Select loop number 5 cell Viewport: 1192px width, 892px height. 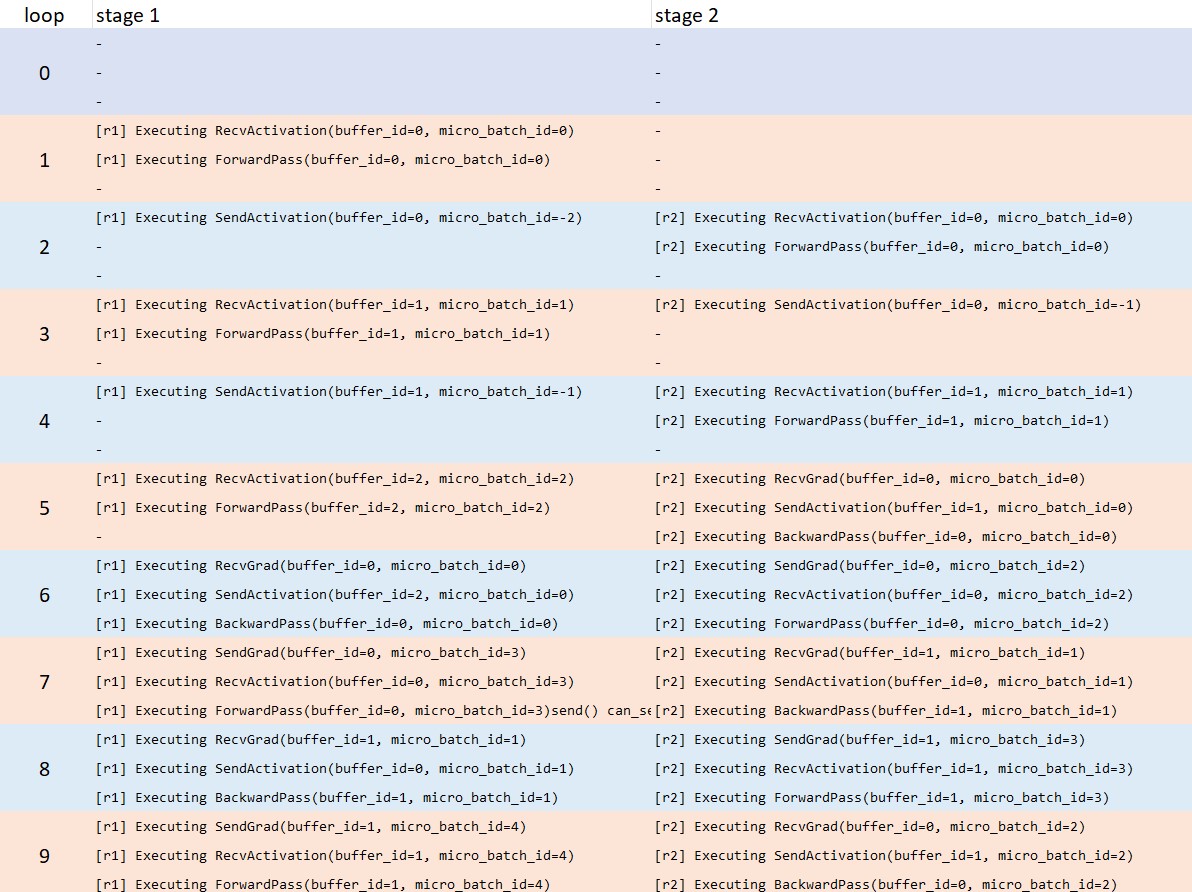pos(45,508)
